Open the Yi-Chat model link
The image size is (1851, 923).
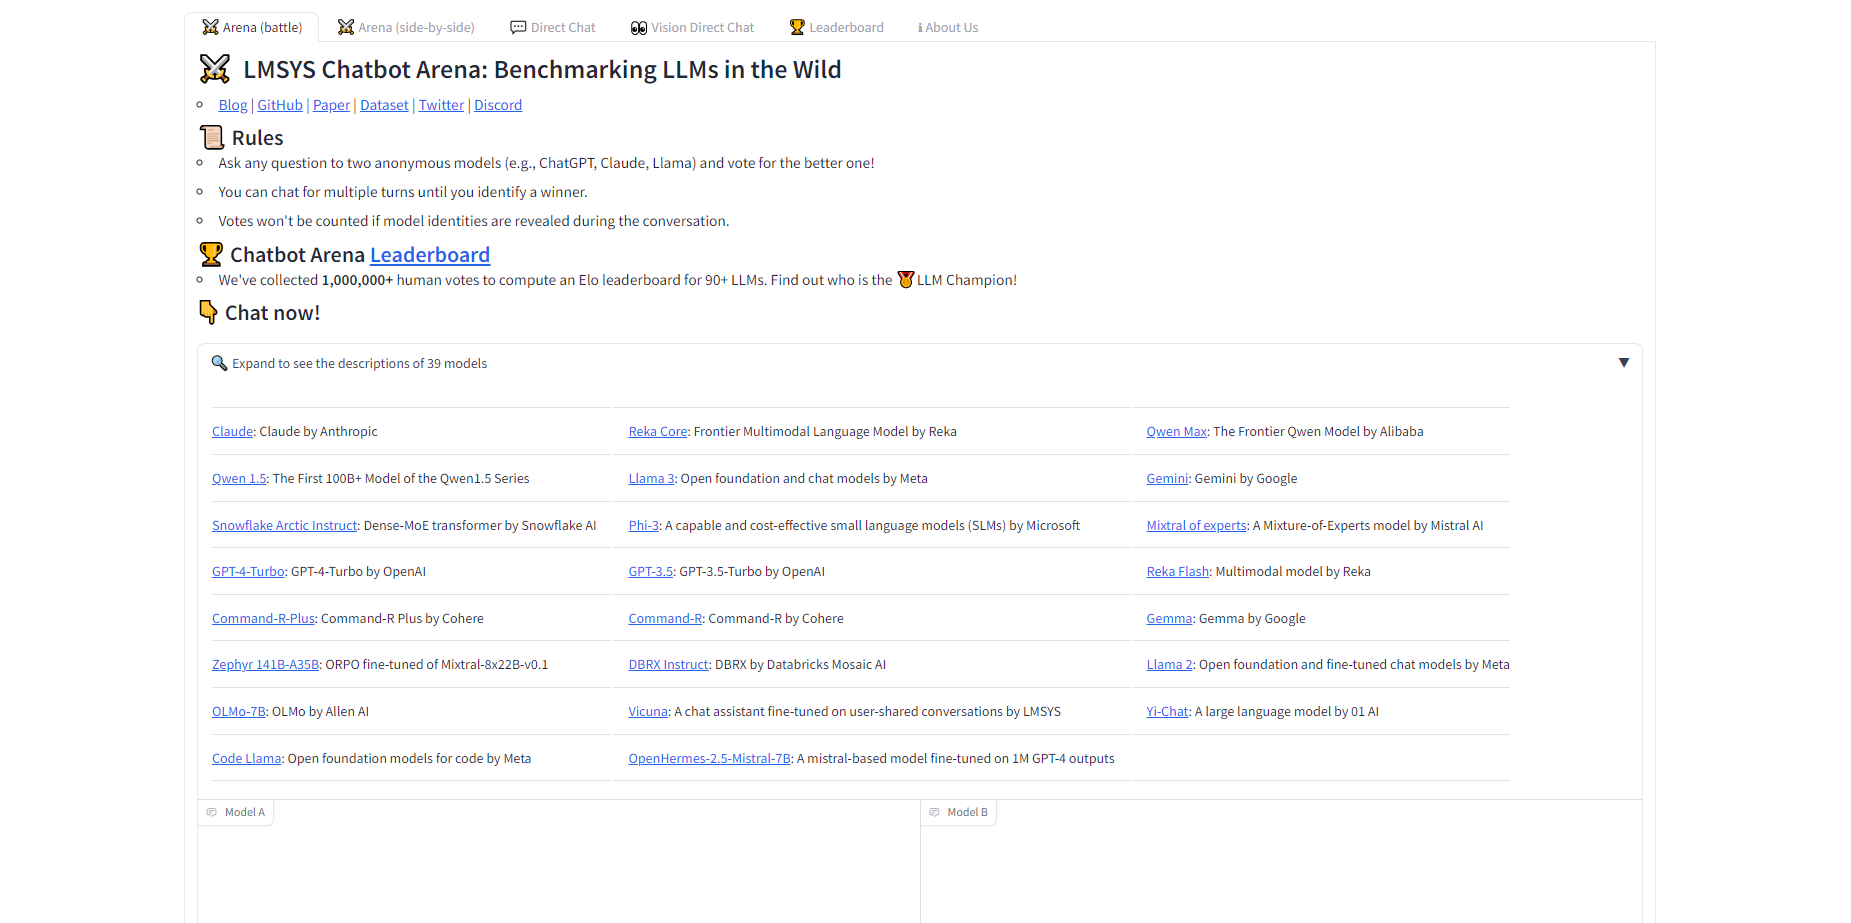1168,712
